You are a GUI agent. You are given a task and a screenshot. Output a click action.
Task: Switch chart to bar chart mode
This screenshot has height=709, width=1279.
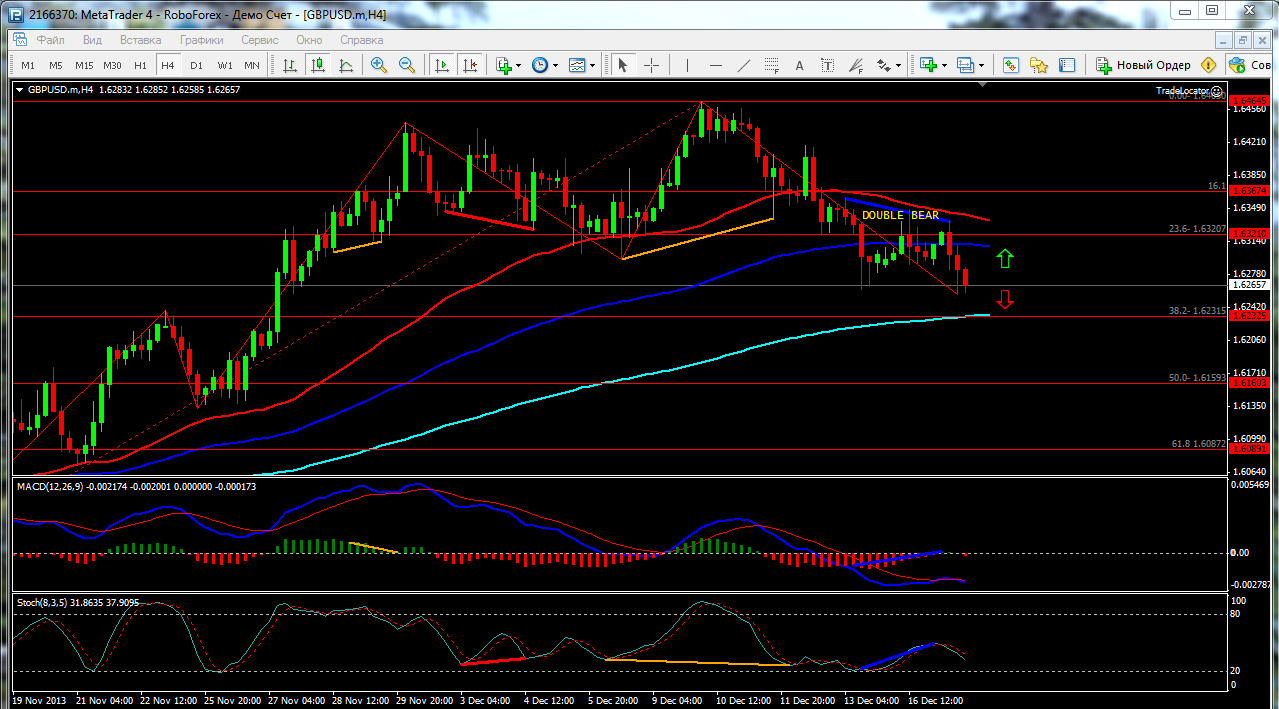290,65
